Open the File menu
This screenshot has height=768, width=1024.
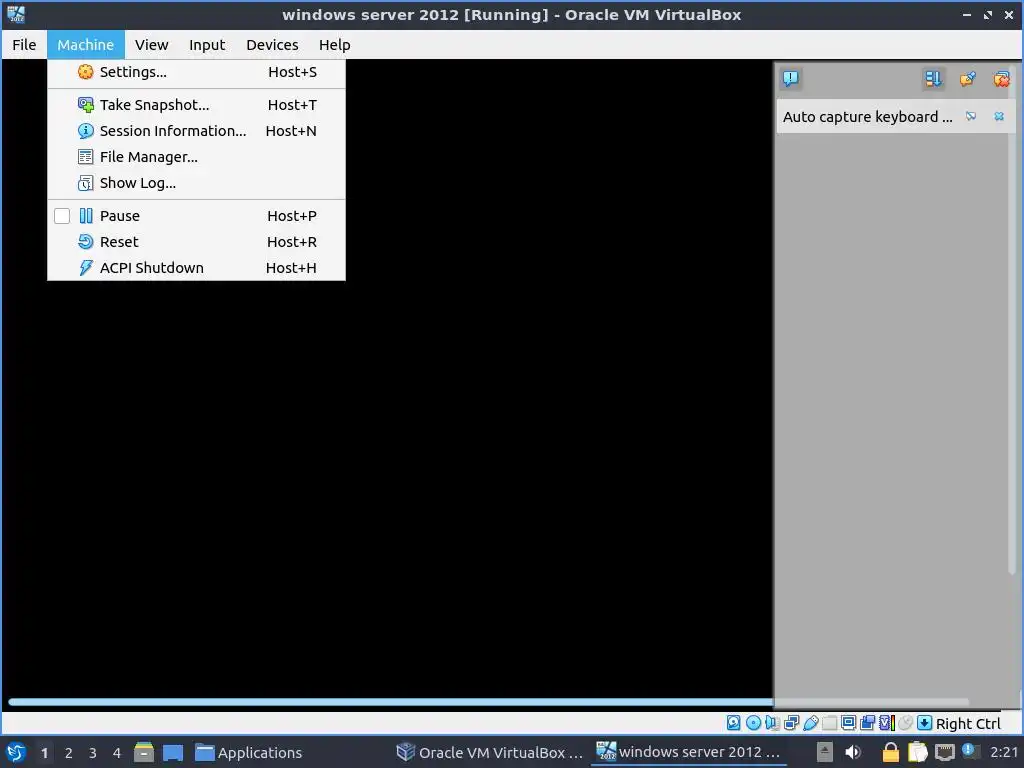24,44
